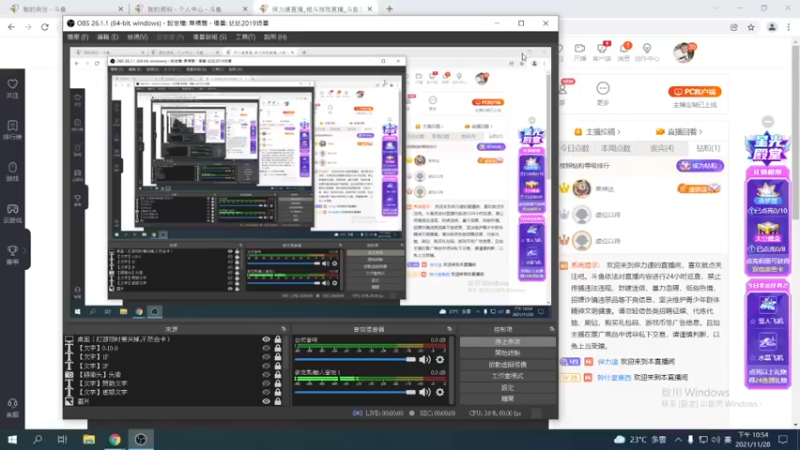
Task: Open 客户端 icon in Douyu header
Action: pyautogui.click(x=602, y=48)
